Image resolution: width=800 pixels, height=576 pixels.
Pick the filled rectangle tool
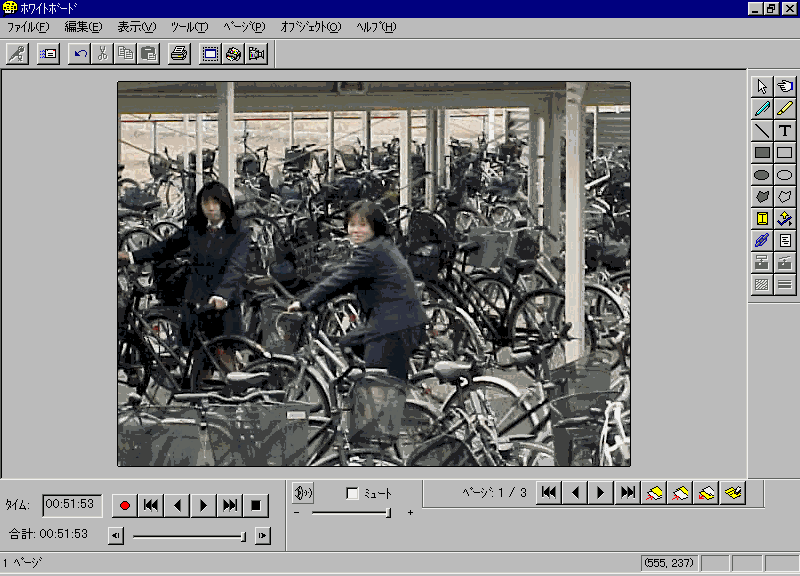(x=763, y=153)
